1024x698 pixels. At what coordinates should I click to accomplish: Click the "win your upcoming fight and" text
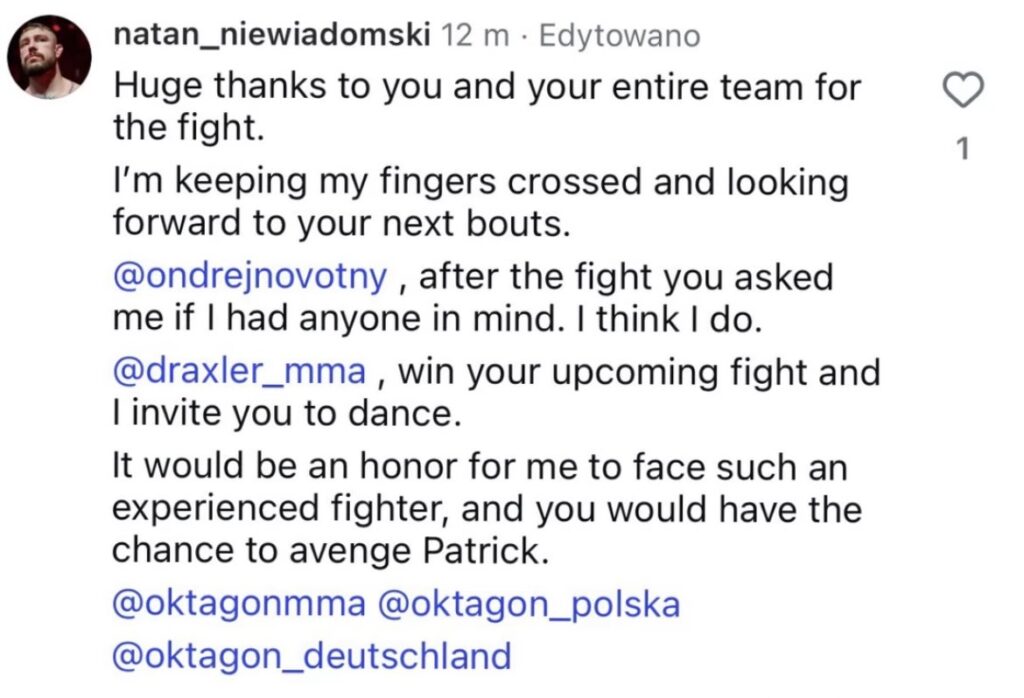tap(639, 373)
